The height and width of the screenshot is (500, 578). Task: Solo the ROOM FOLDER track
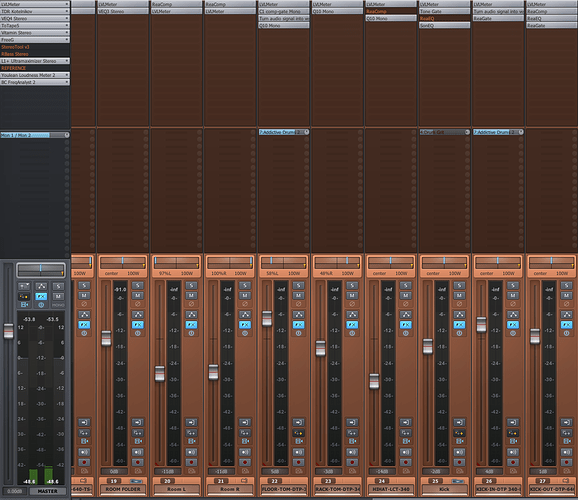137,285
